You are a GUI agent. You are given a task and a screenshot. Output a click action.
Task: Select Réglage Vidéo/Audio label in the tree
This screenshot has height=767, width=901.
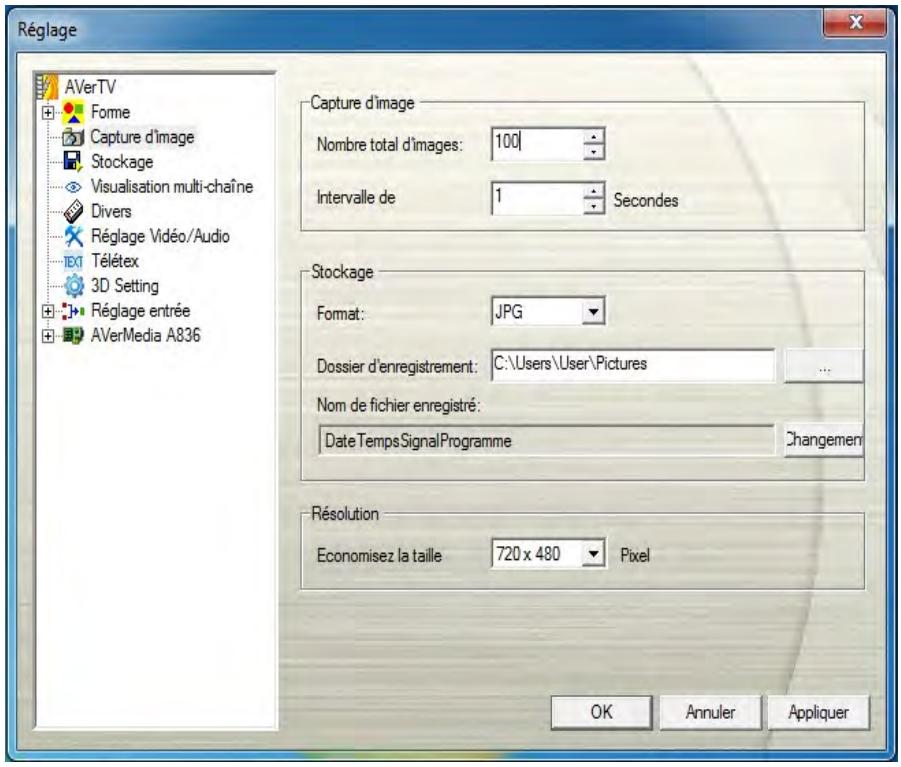pyautogui.click(x=160, y=236)
